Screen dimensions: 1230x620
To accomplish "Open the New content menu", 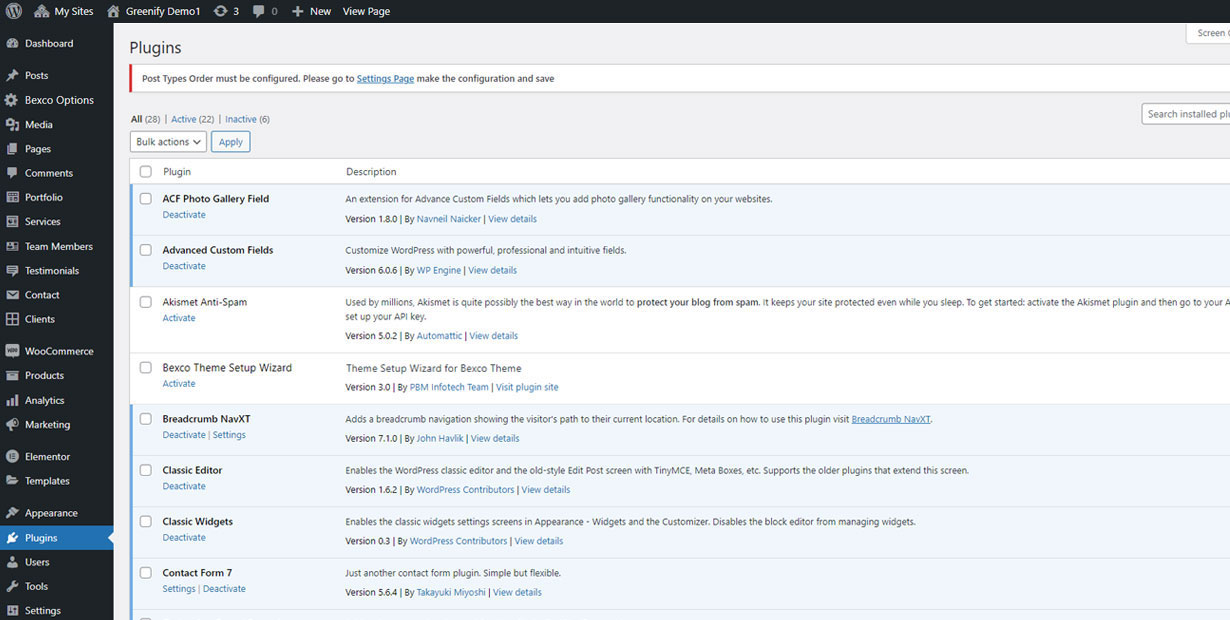I will coord(311,11).
